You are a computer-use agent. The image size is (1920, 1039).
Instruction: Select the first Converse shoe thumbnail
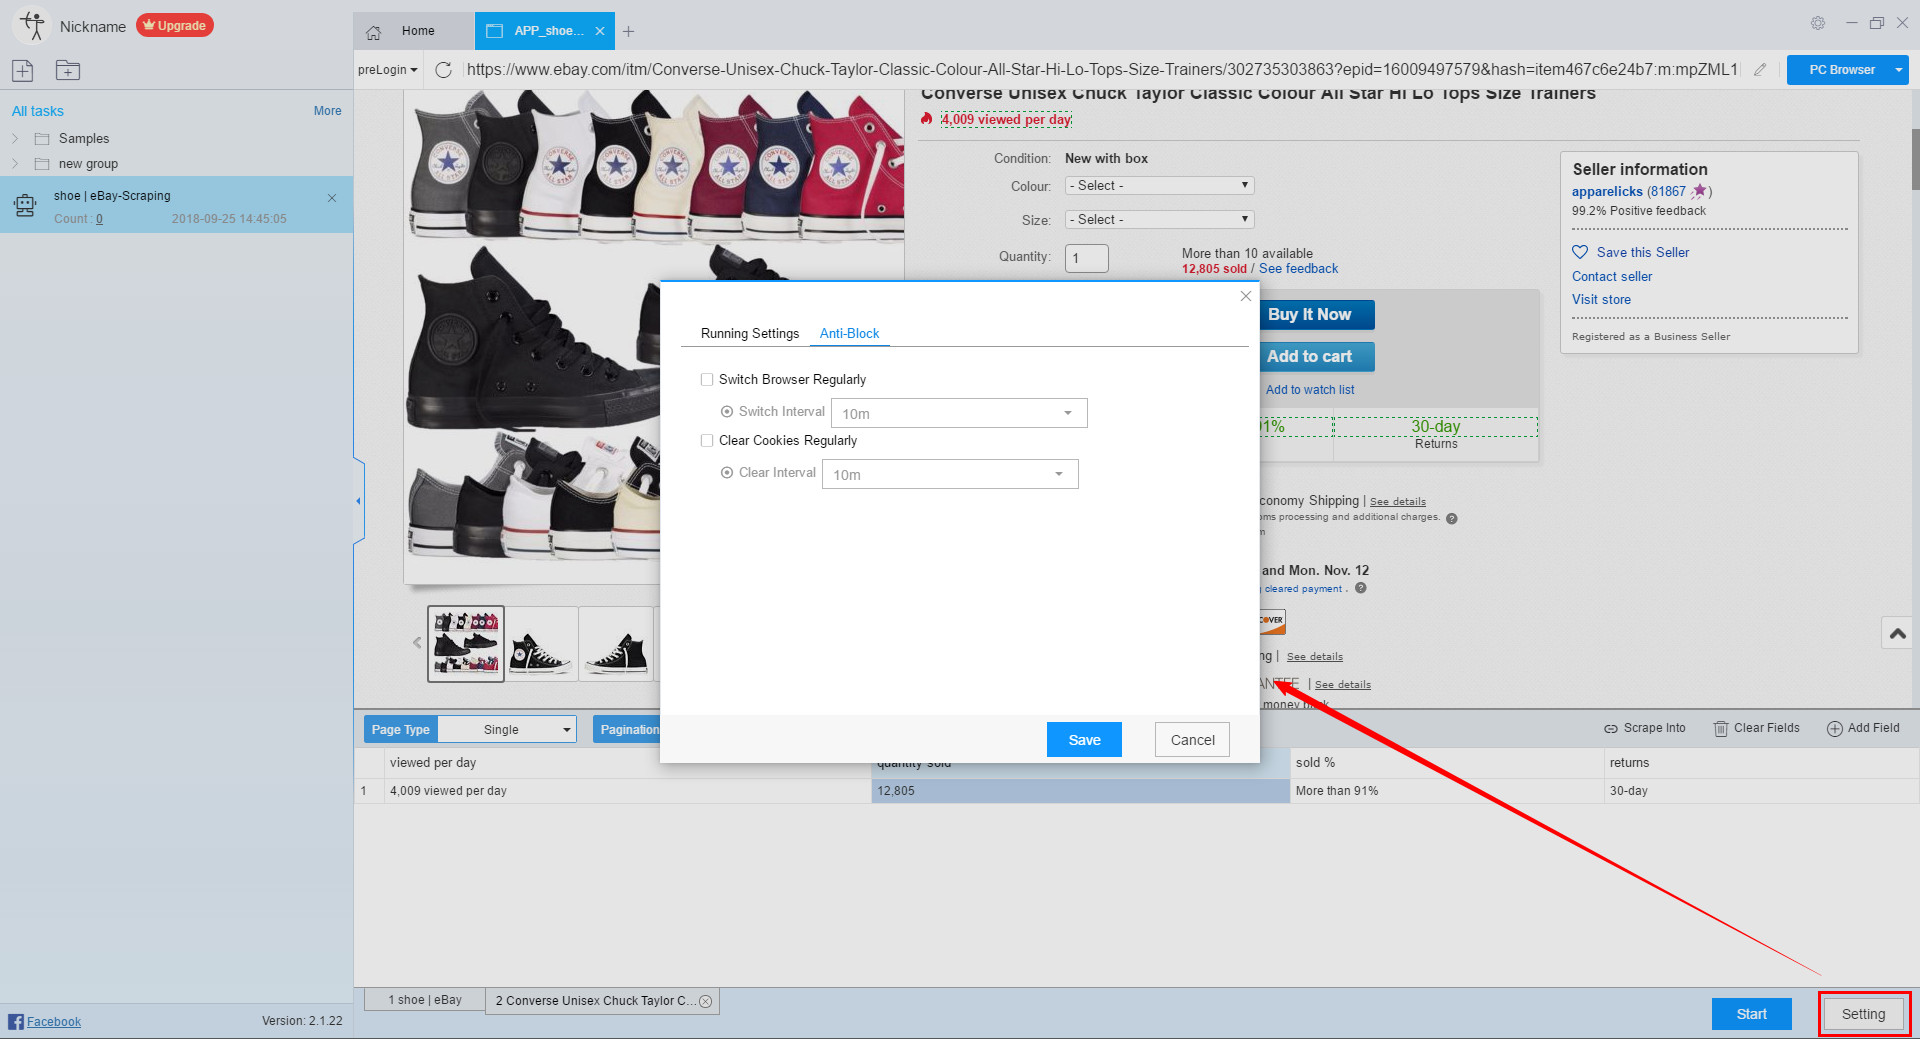[466, 644]
